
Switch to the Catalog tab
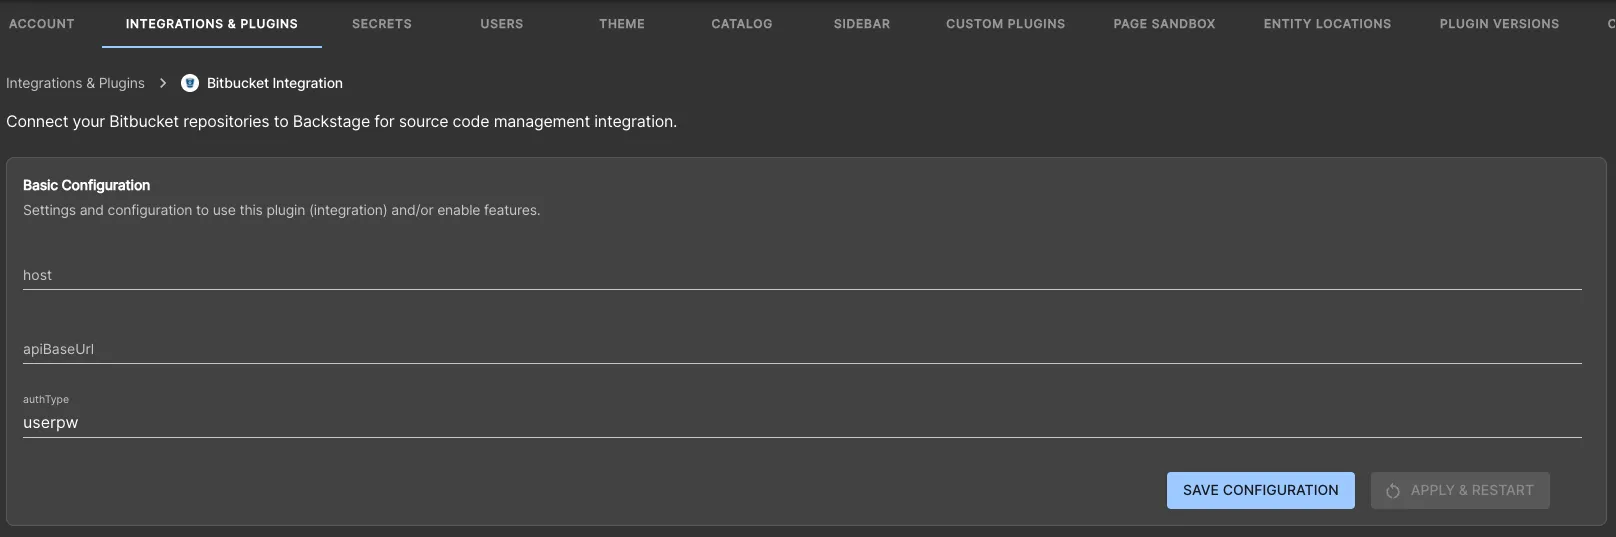point(742,23)
